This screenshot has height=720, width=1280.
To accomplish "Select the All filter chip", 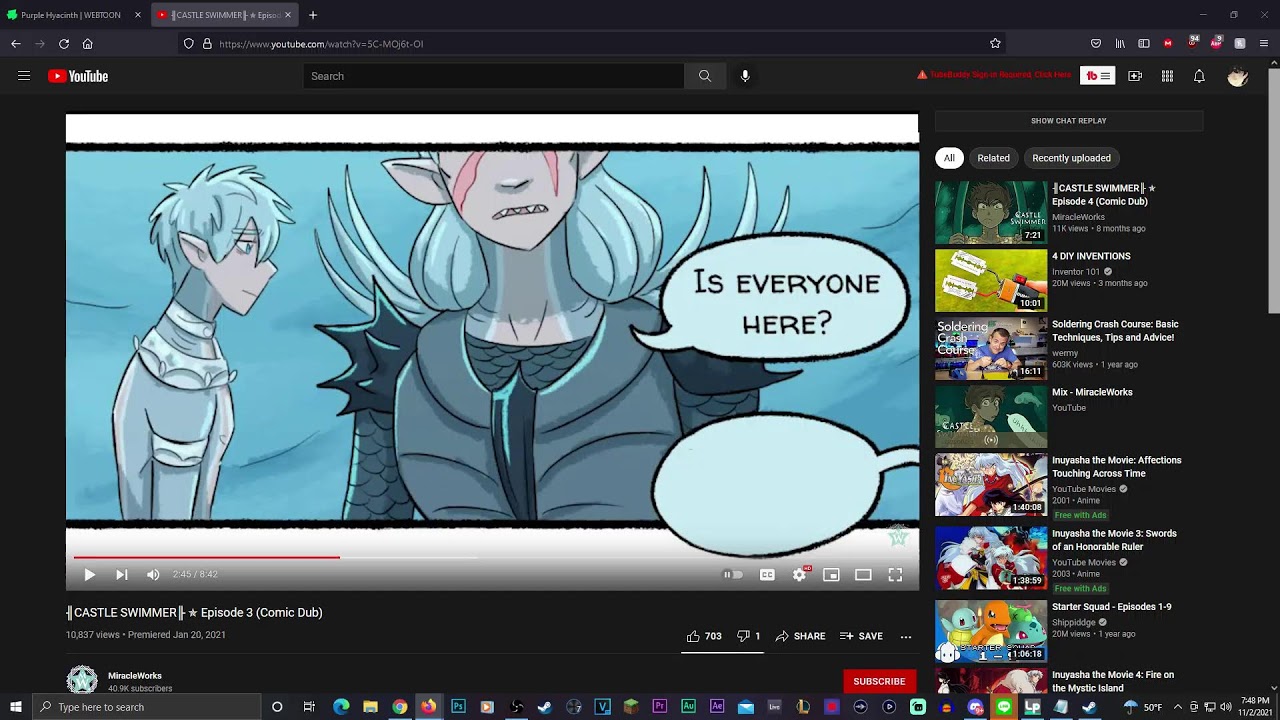I will pyautogui.click(x=949, y=158).
